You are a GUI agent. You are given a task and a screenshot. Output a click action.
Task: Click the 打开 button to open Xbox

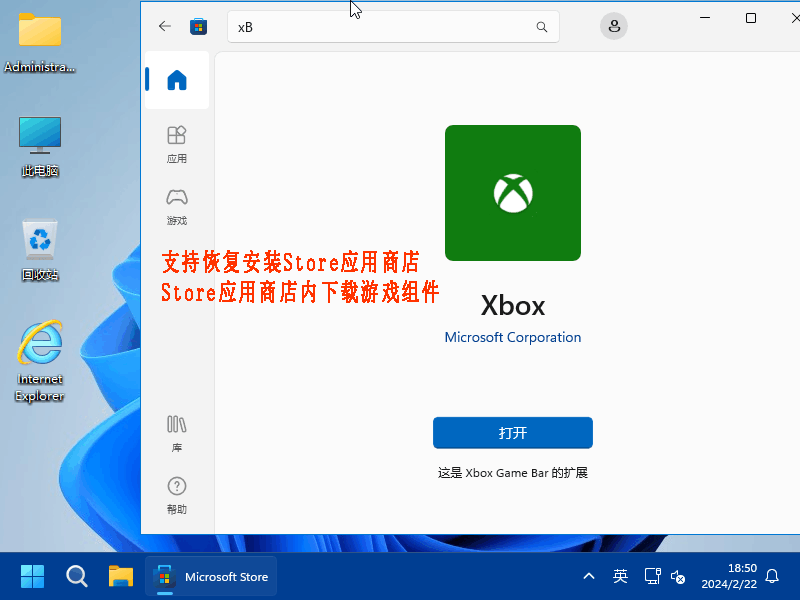pos(513,433)
